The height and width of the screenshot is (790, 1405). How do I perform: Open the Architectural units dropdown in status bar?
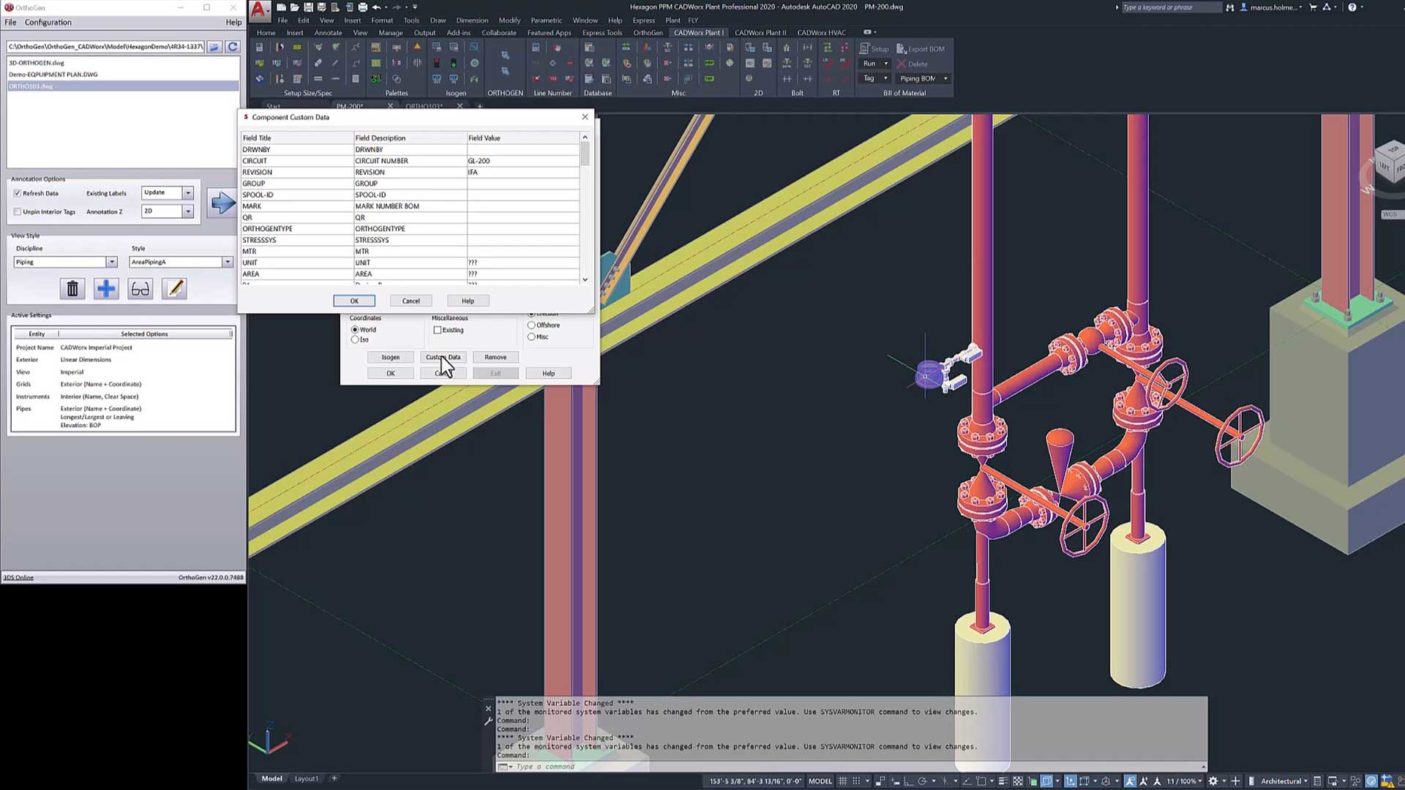(x=1283, y=781)
